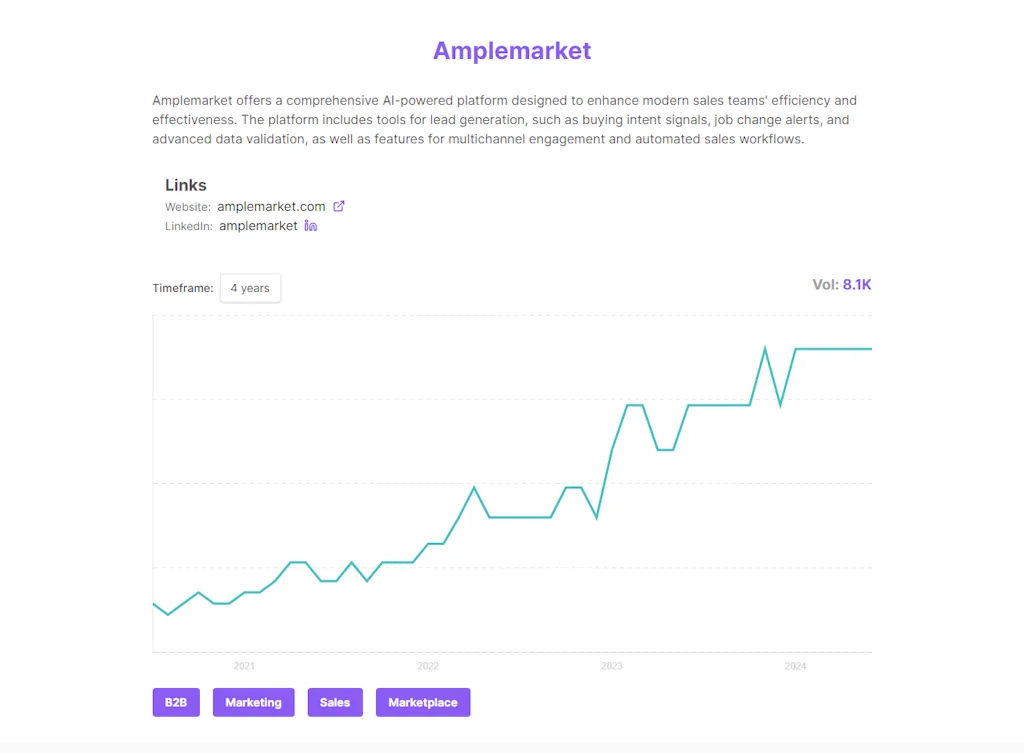Open the amplemarket LinkedIn profile link
Image resolution: width=1024 pixels, height=753 pixels.
[x=258, y=226]
